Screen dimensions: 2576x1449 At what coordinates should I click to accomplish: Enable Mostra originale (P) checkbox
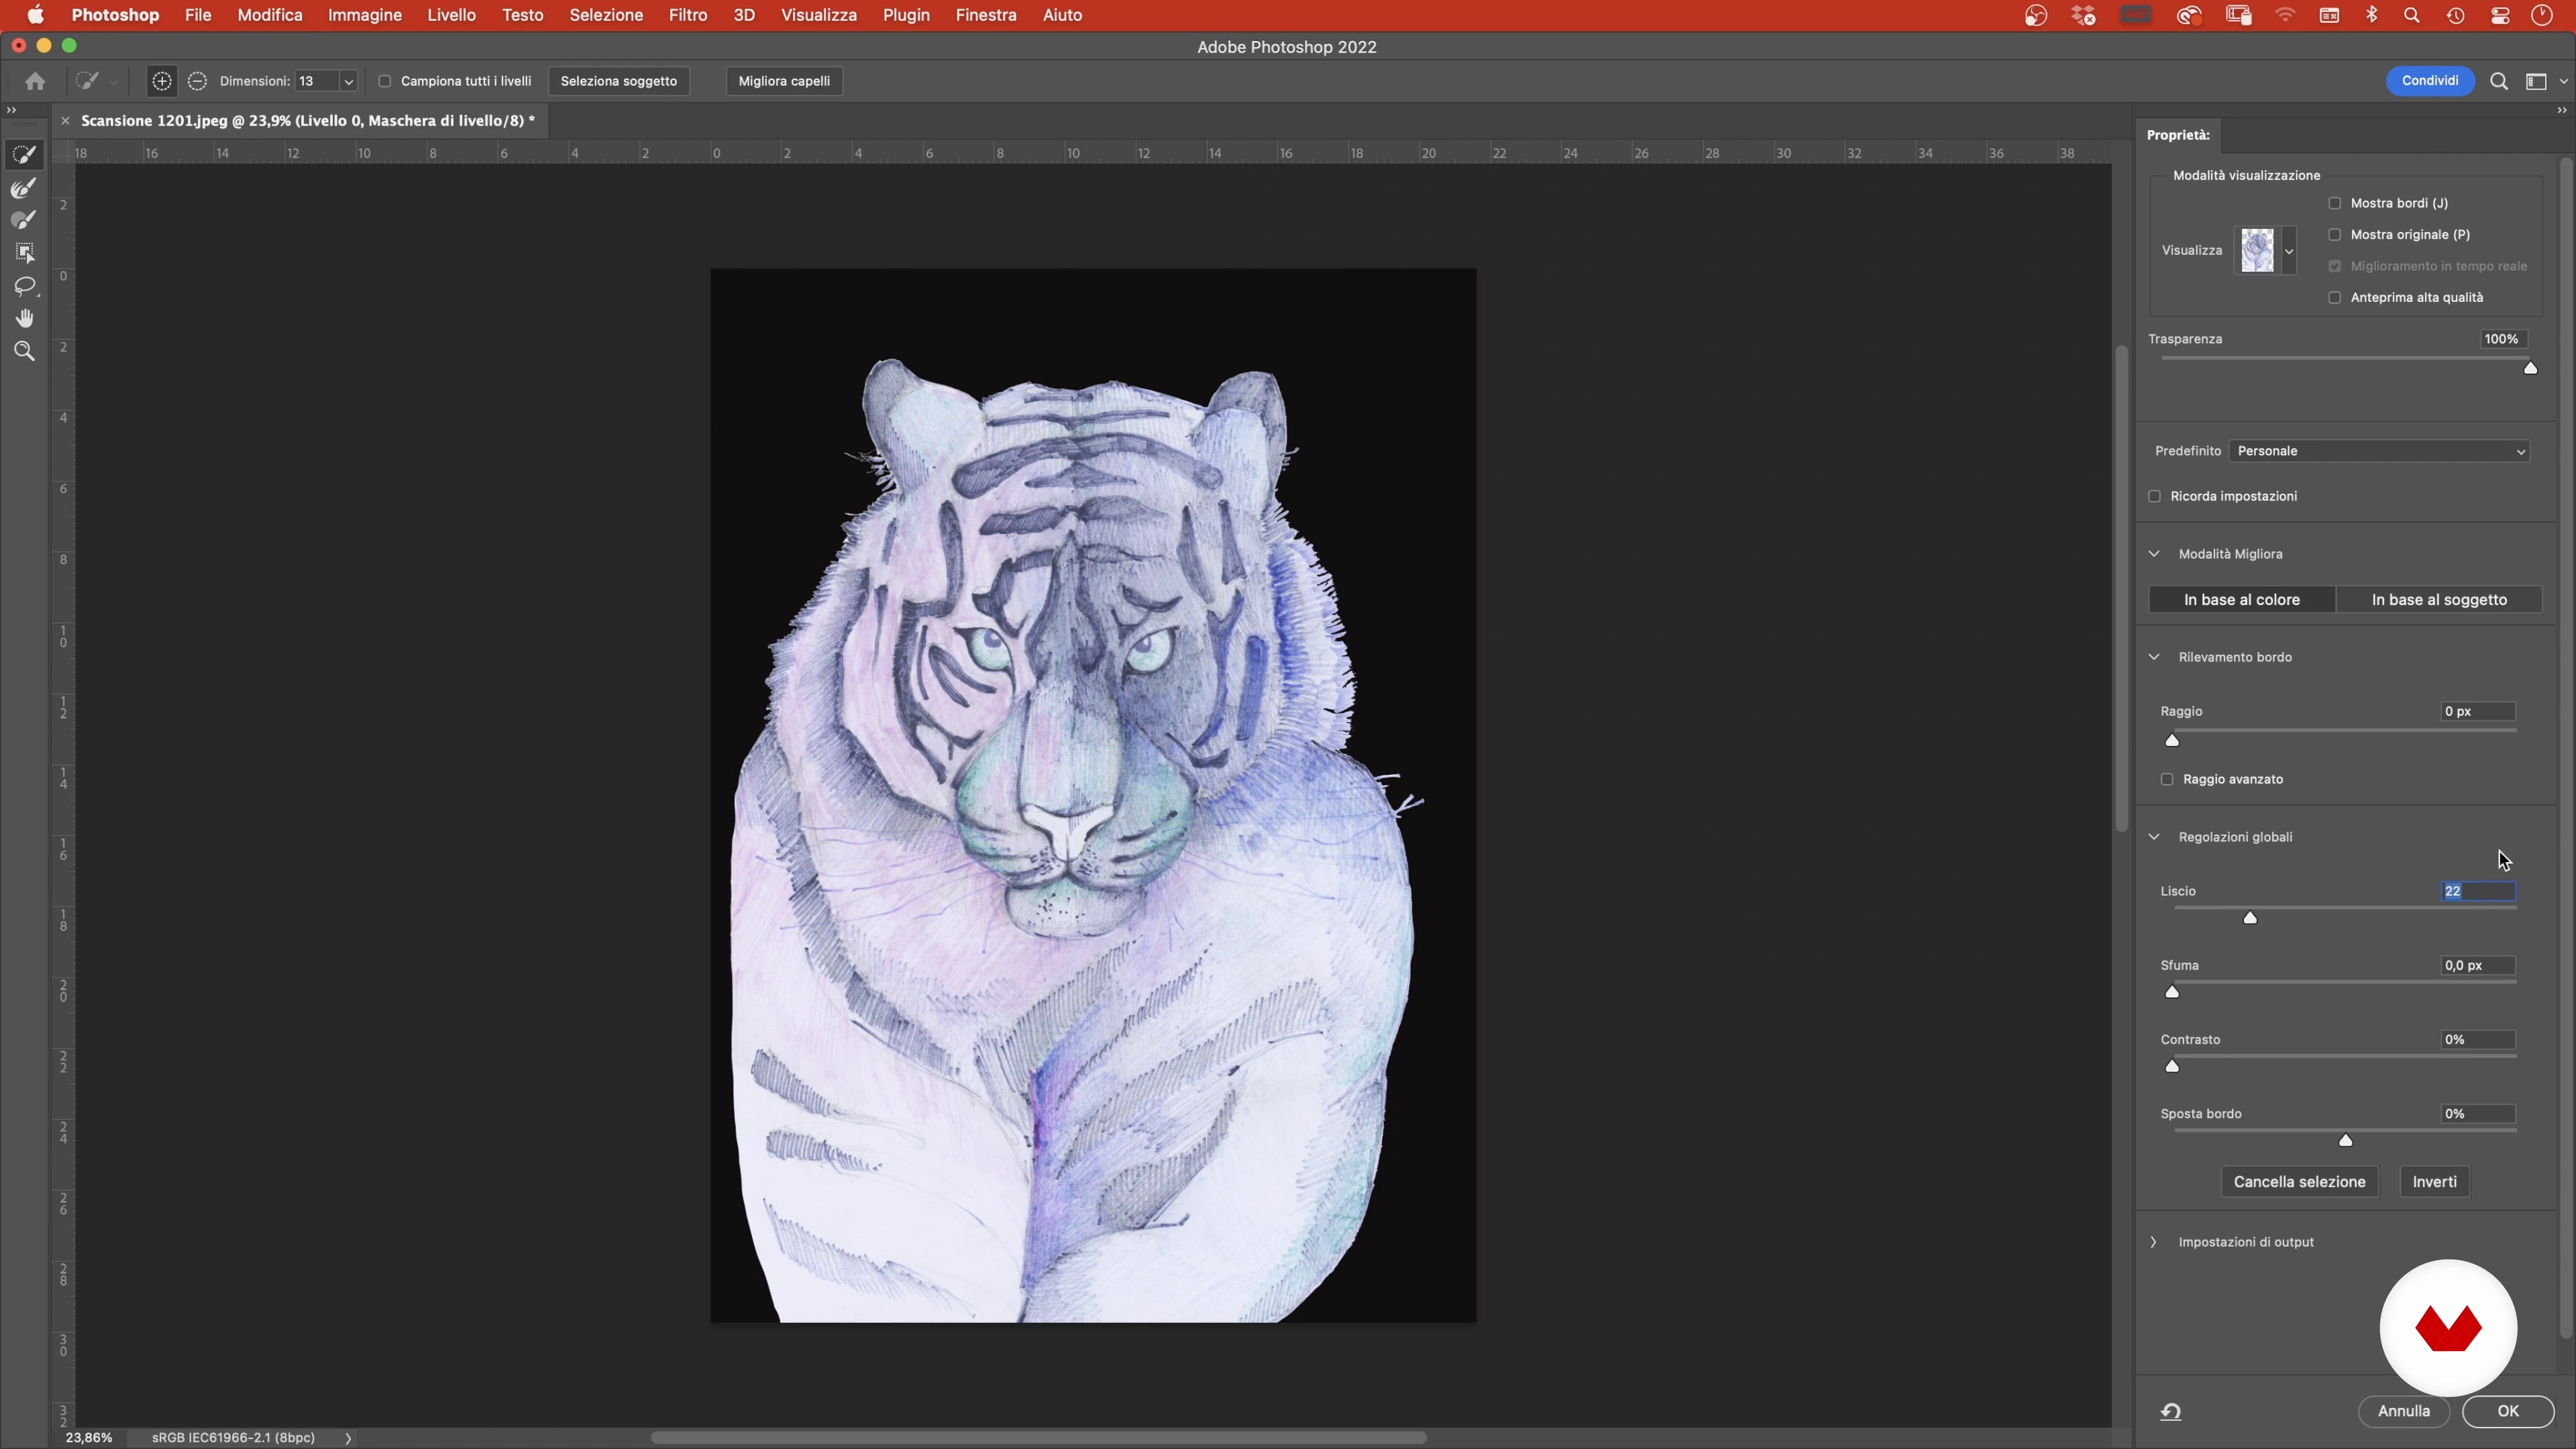pyautogui.click(x=2335, y=235)
